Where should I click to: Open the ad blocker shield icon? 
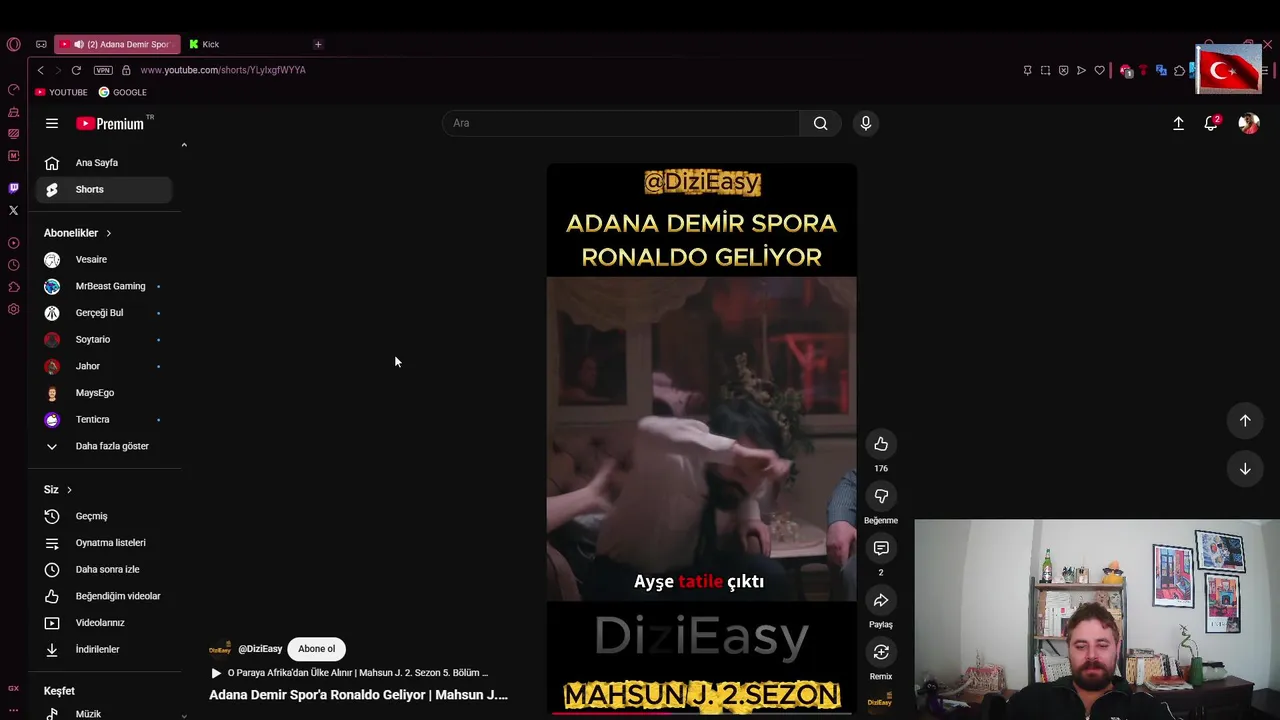tap(1063, 70)
